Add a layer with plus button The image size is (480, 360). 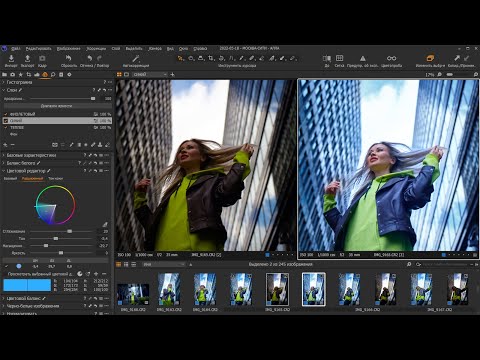tap(5, 145)
